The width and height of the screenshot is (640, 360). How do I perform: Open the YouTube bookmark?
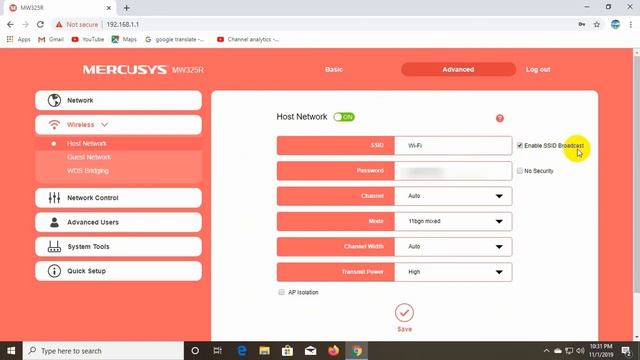88,40
